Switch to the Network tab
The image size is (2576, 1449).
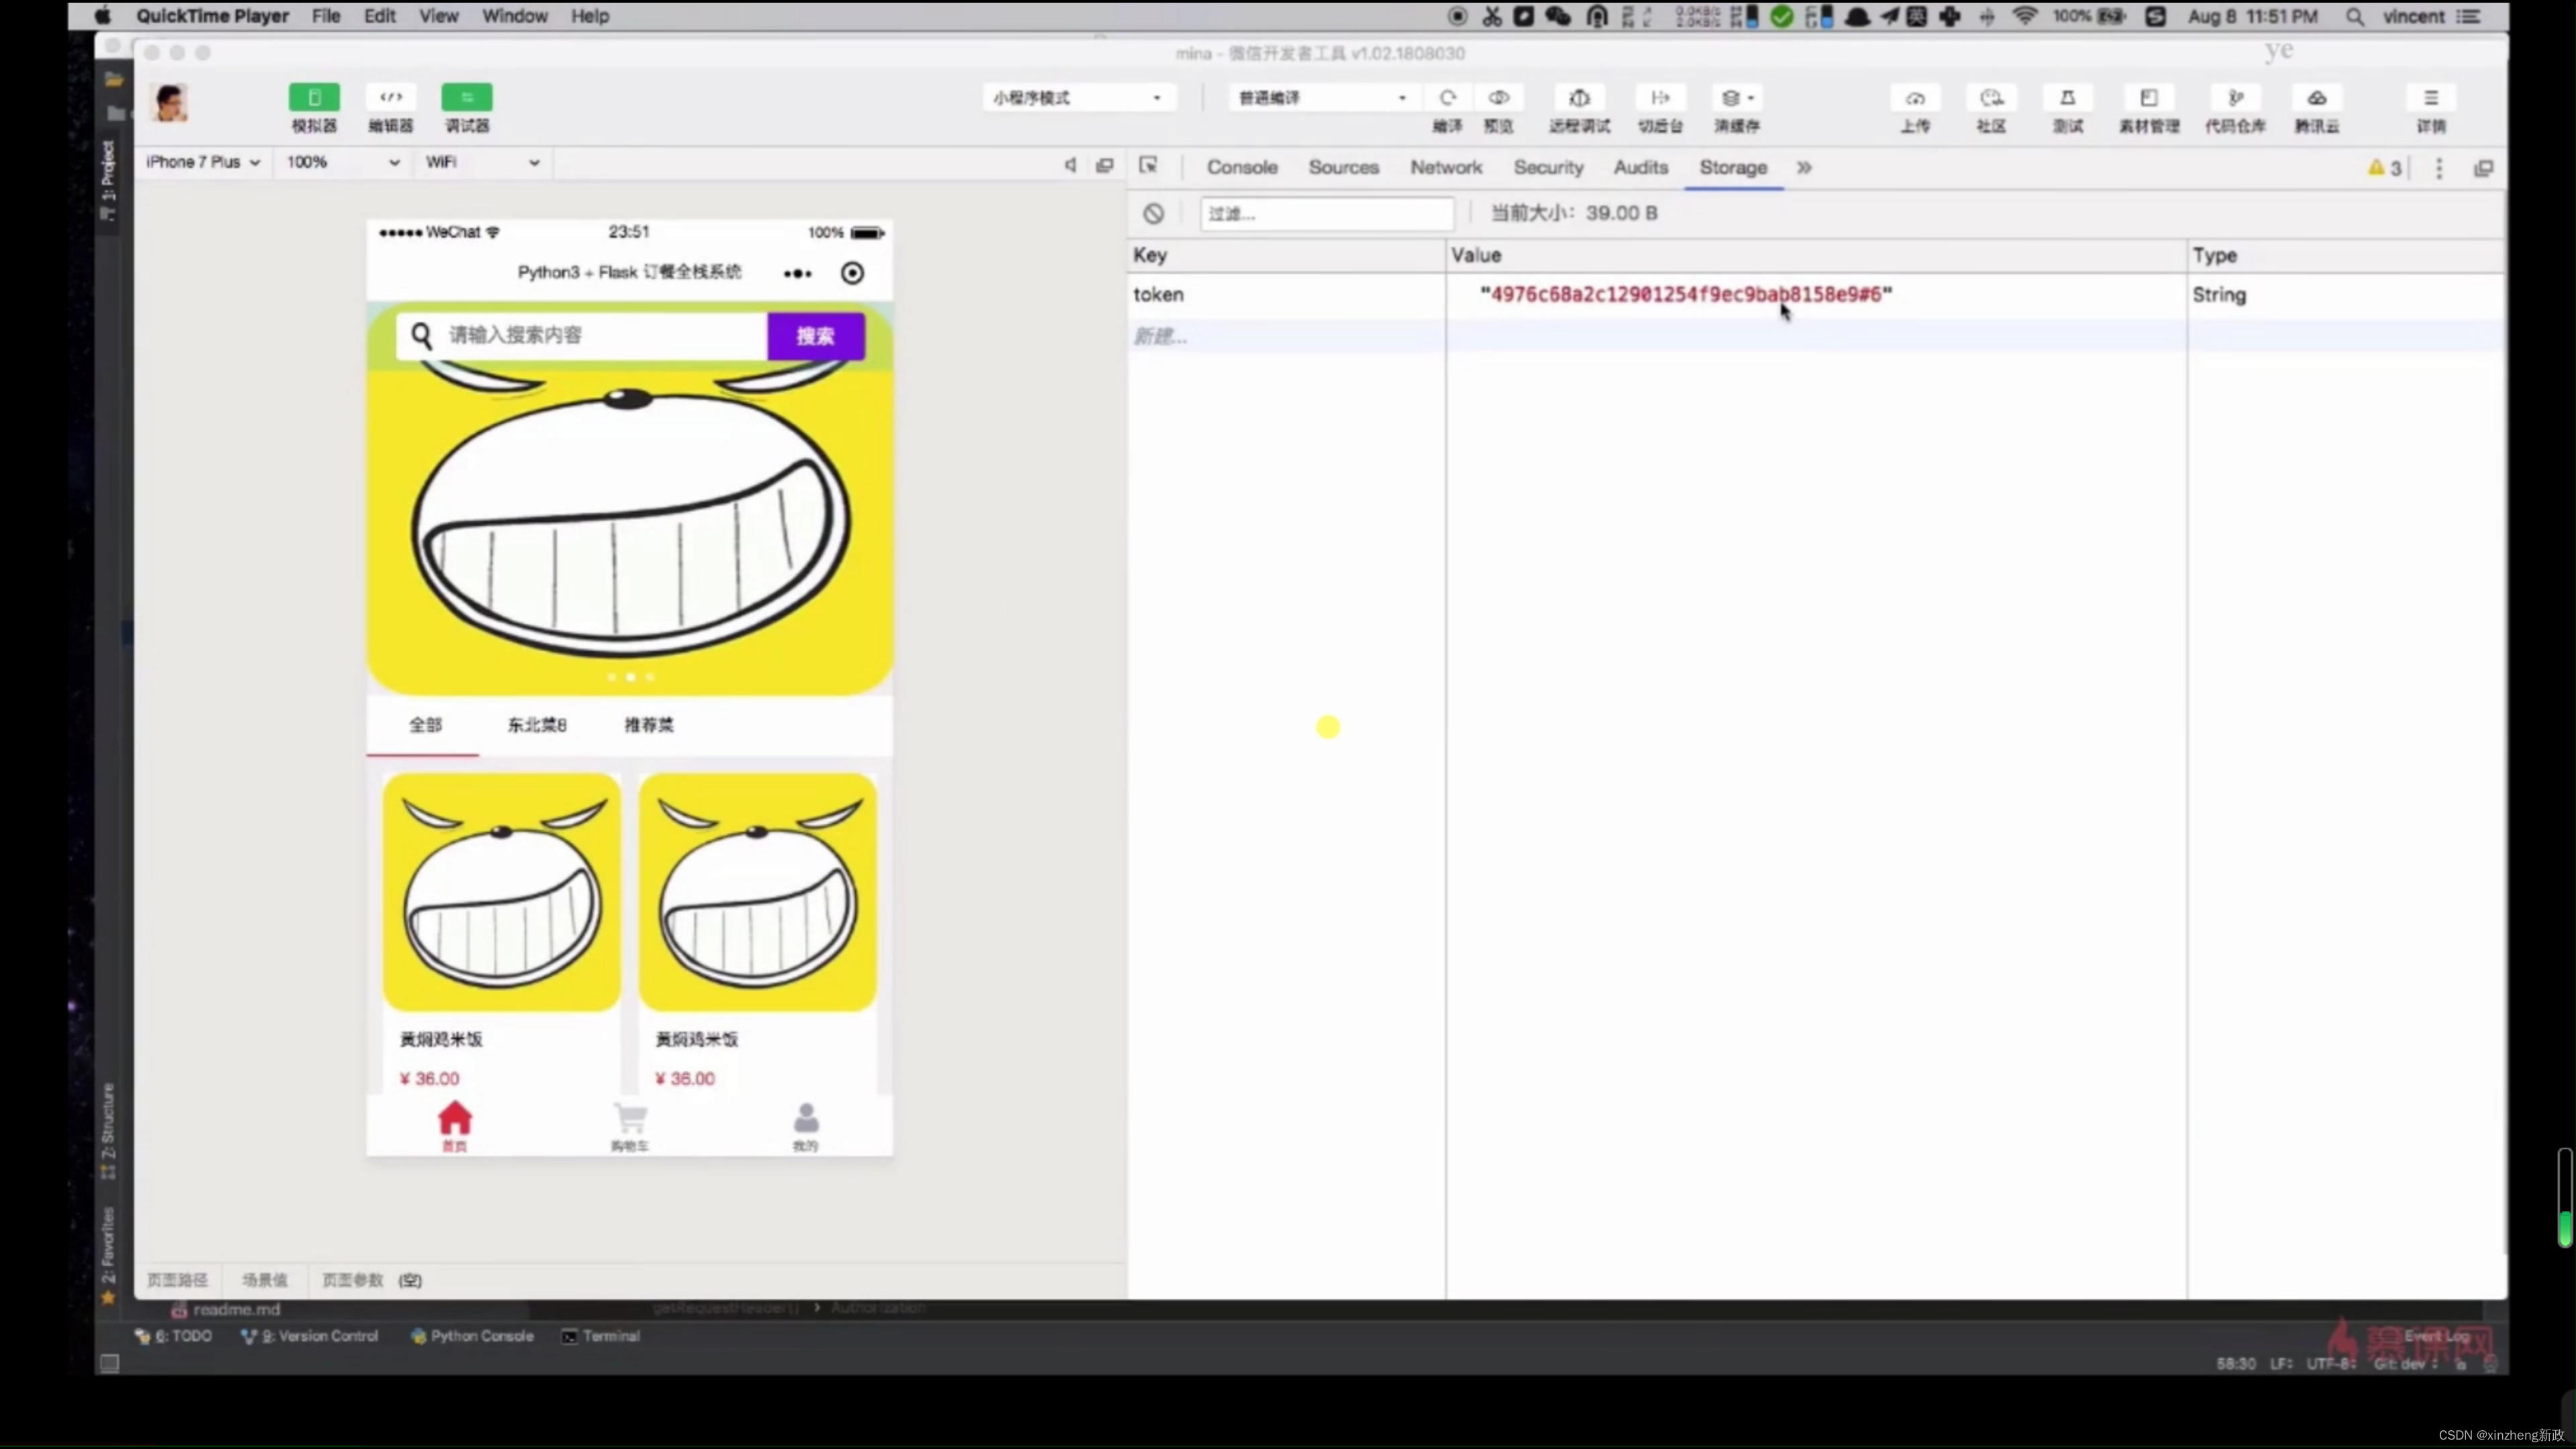[1446, 168]
